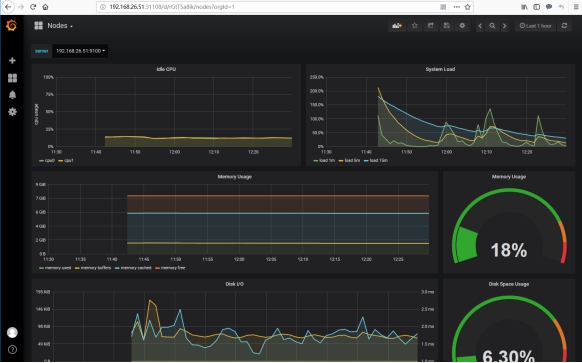Image resolution: width=582 pixels, height=363 pixels.
Task: Open the Configuration gear in sidebar
Action: 12,112
